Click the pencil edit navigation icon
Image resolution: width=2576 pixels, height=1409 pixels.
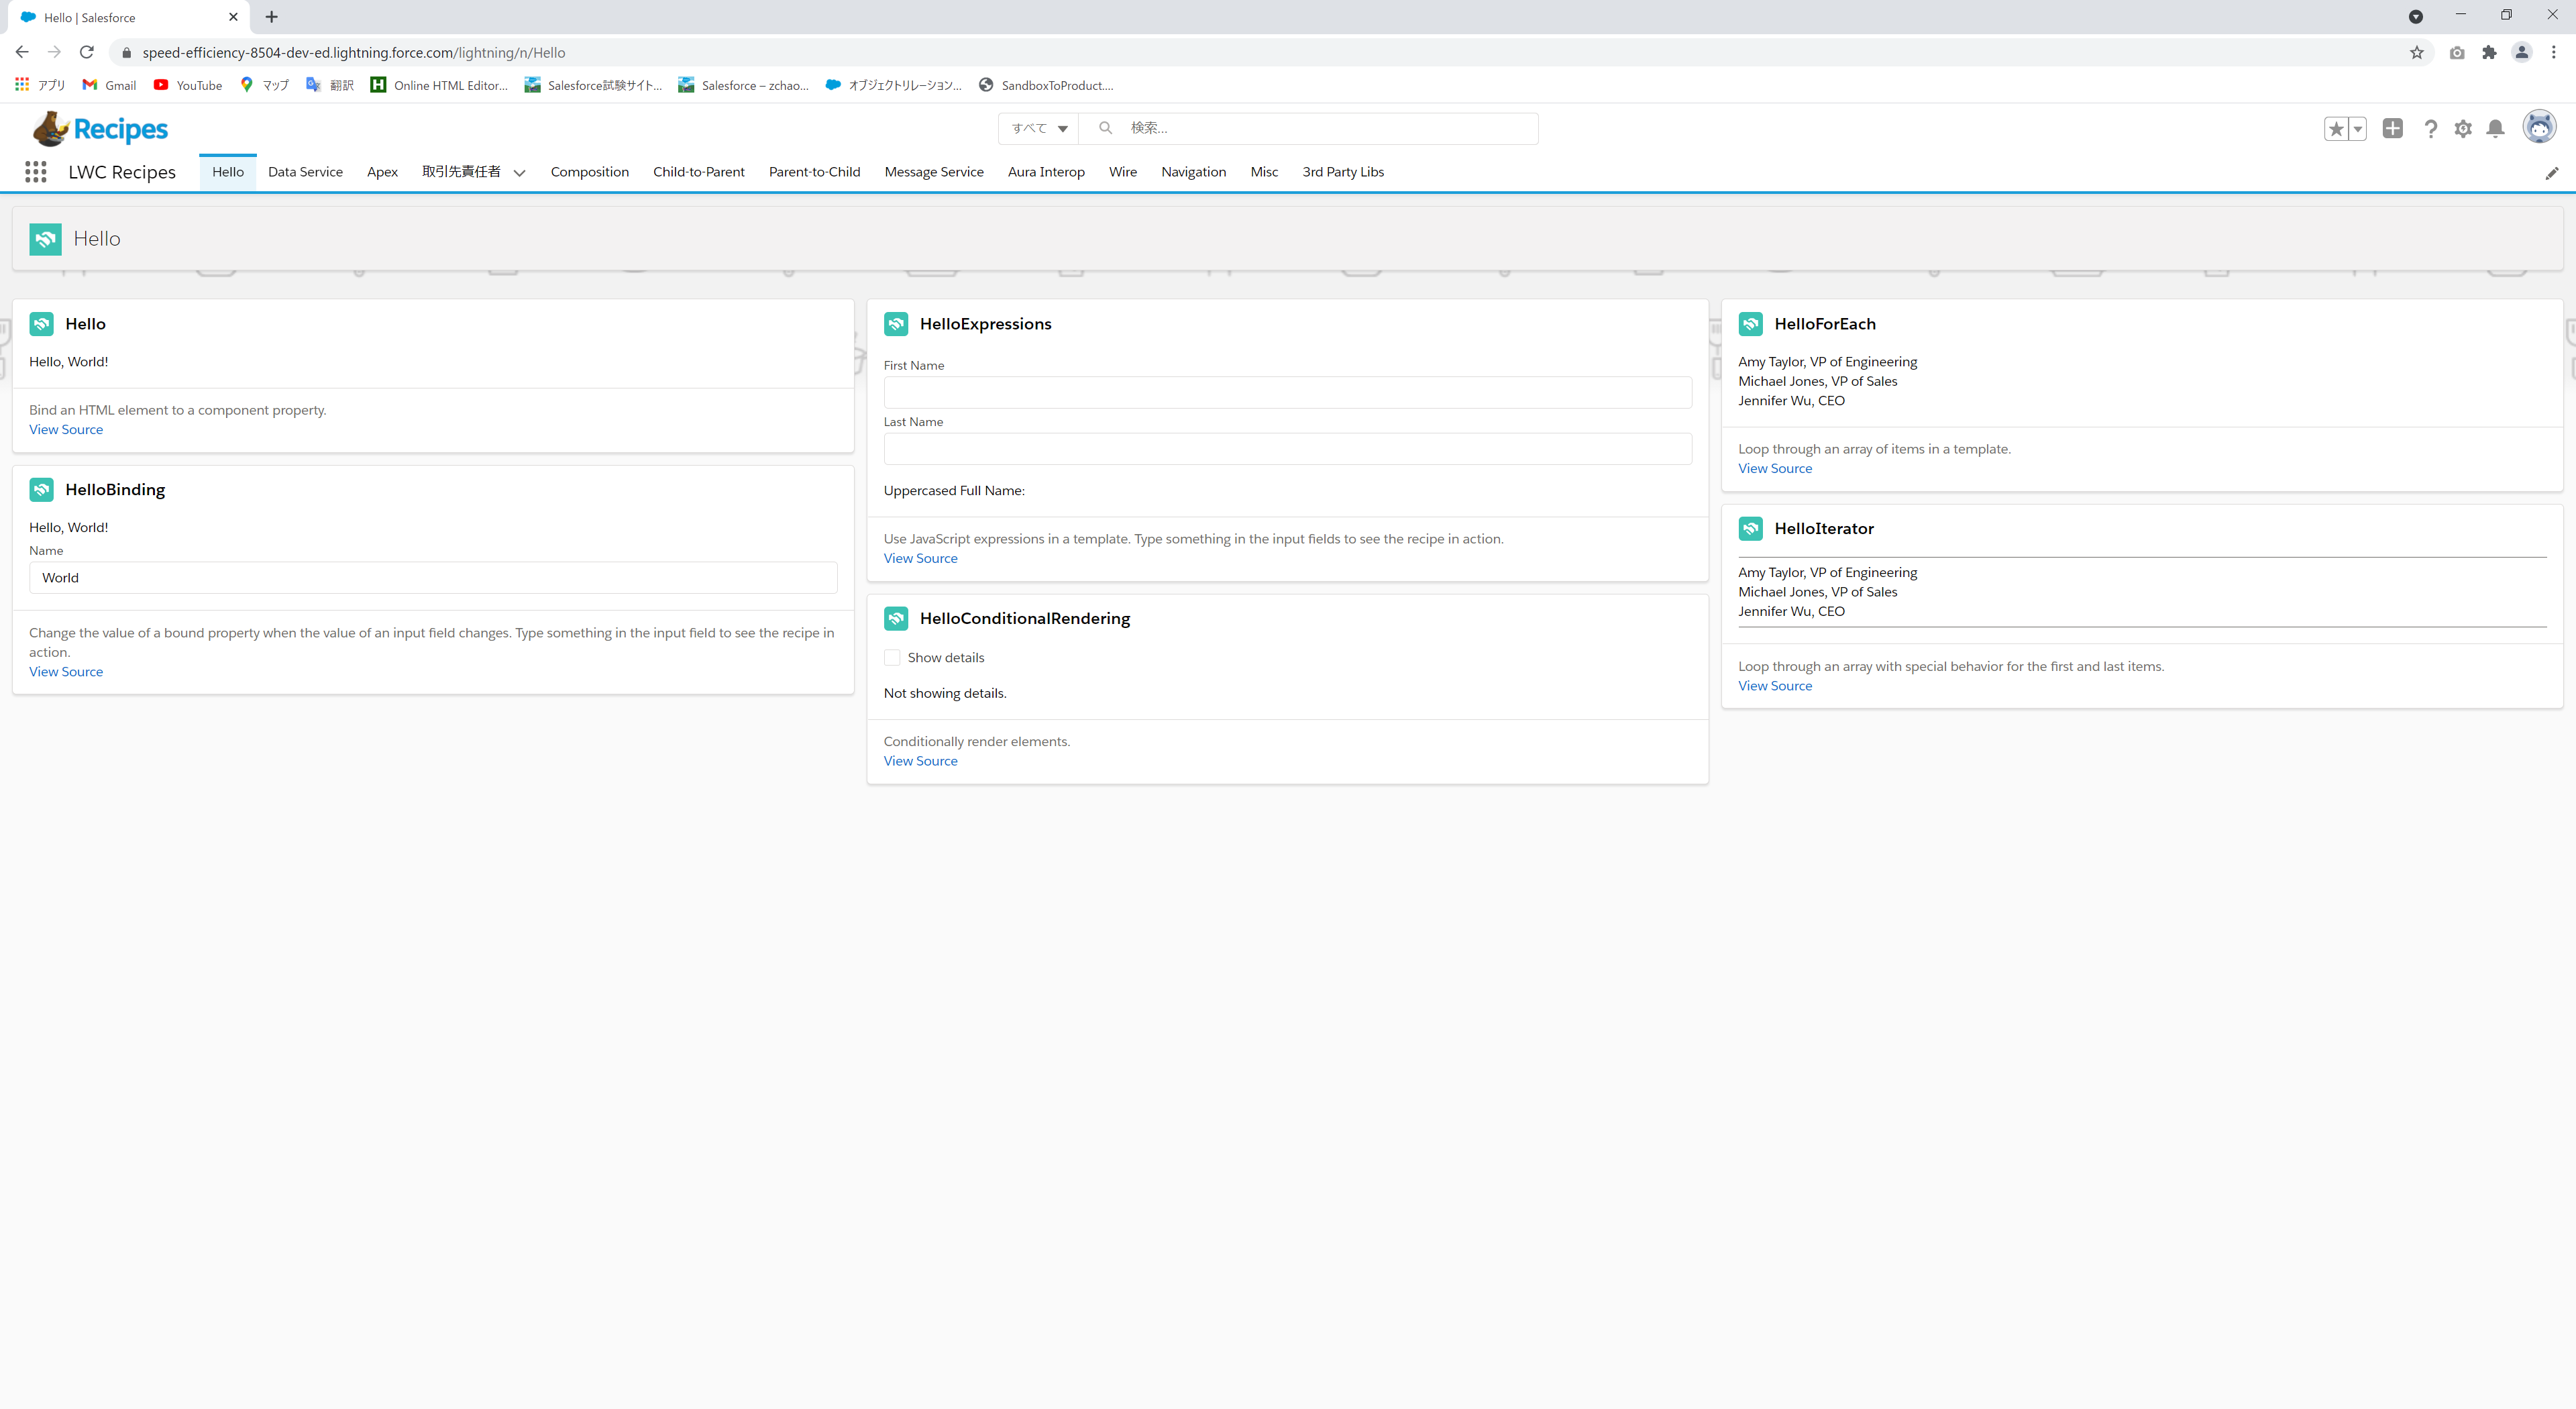click(2551, 173)
